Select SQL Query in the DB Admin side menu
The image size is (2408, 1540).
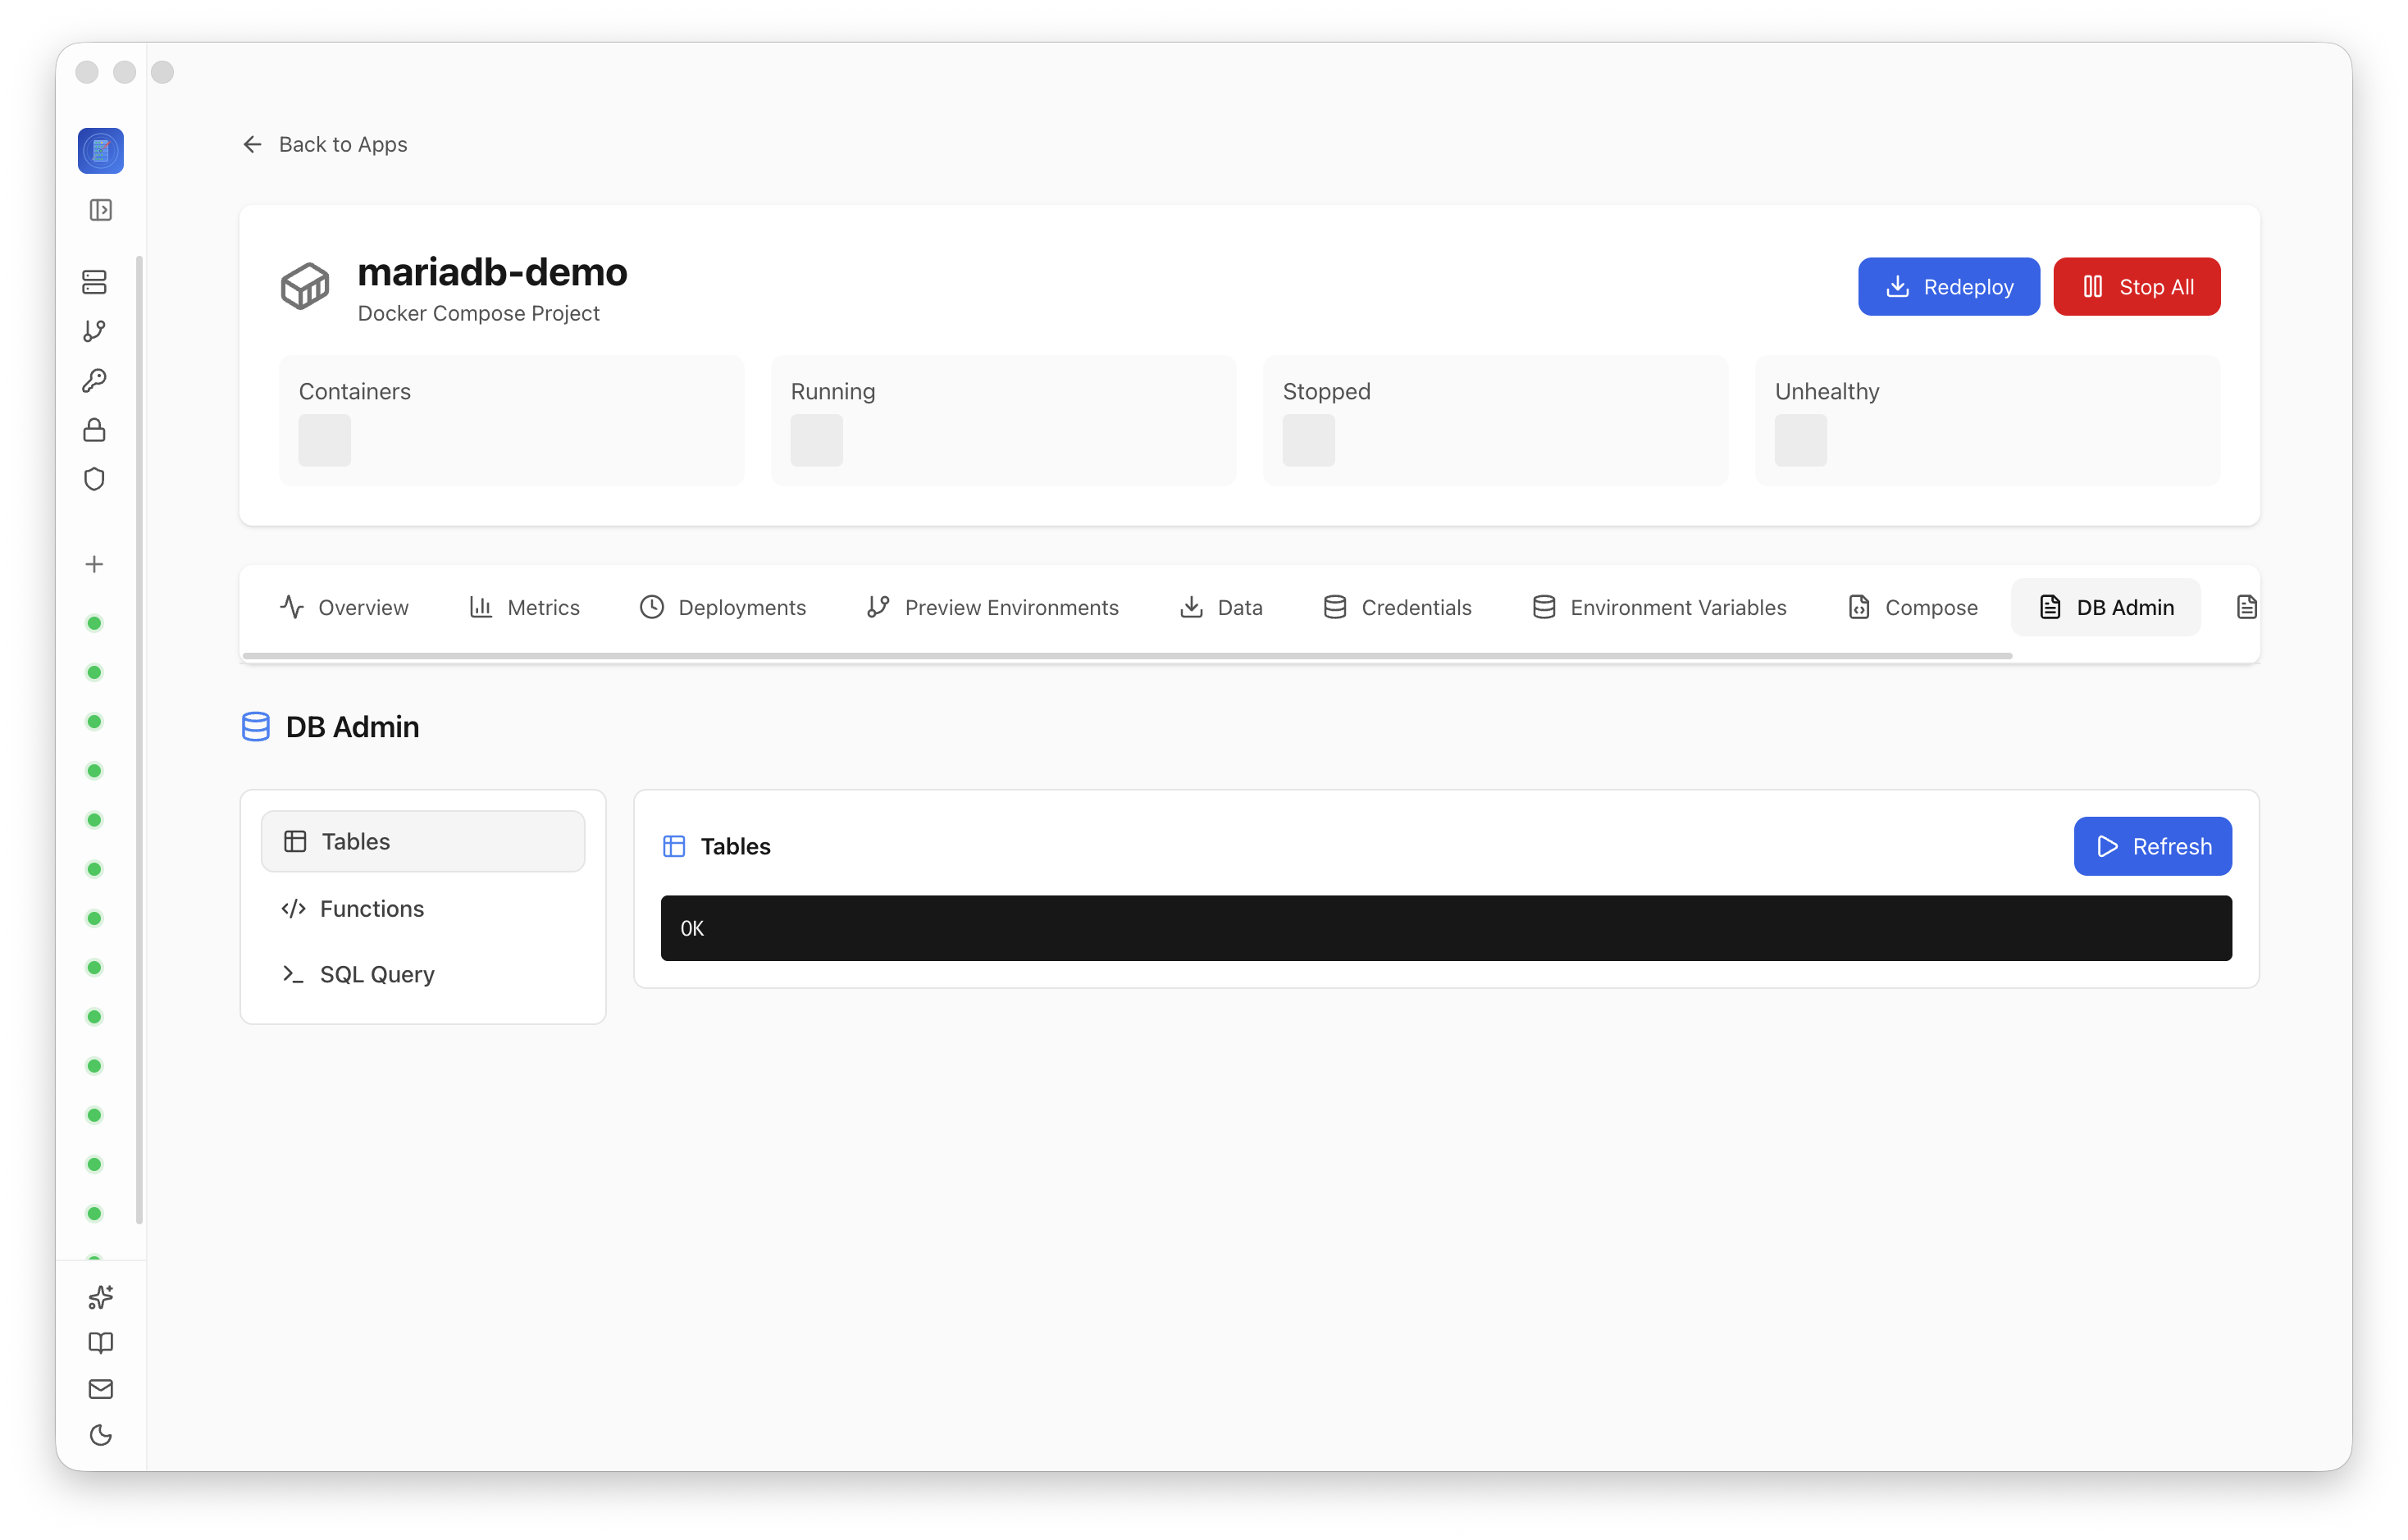[x=423, y=974]
